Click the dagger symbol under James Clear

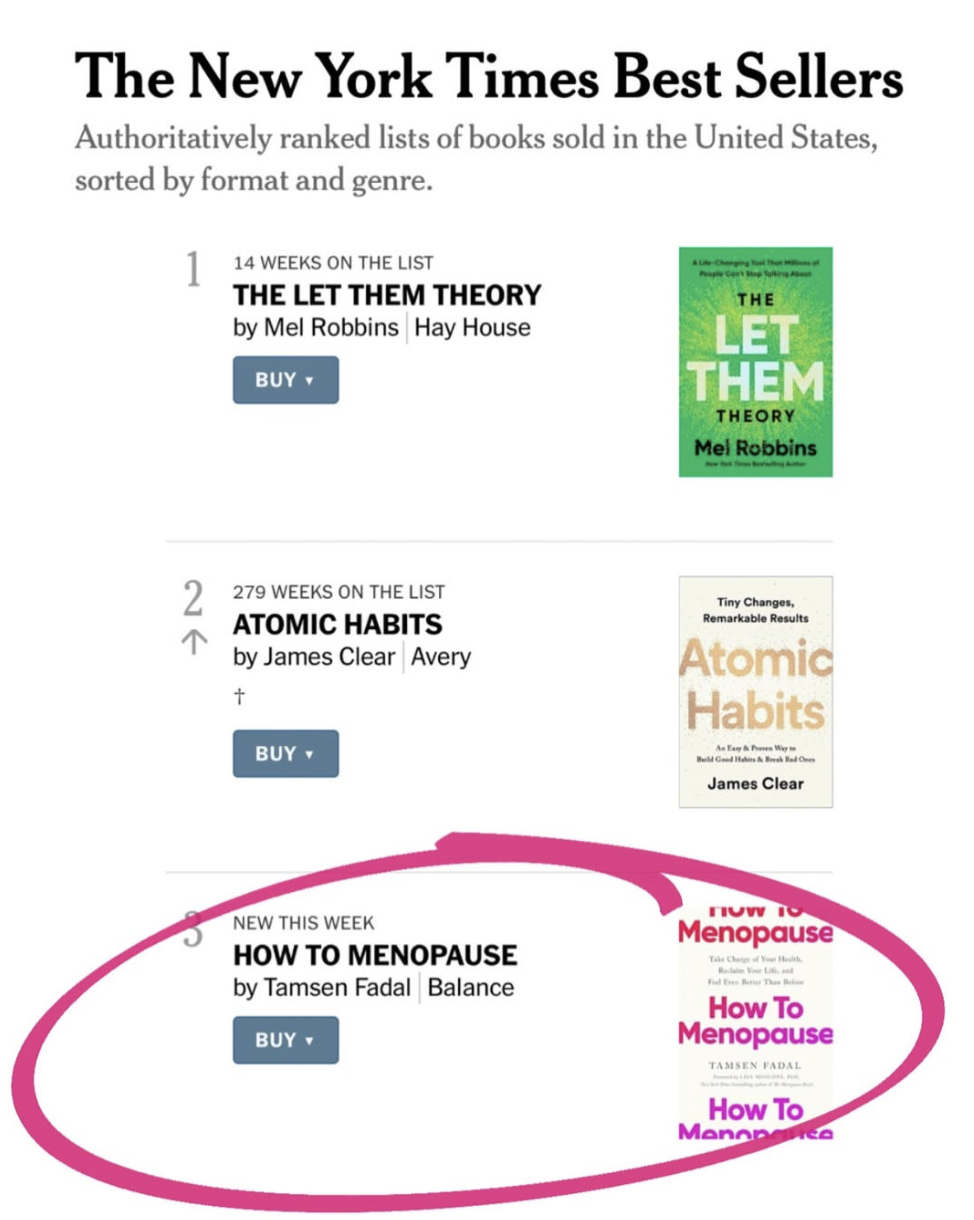238,699
